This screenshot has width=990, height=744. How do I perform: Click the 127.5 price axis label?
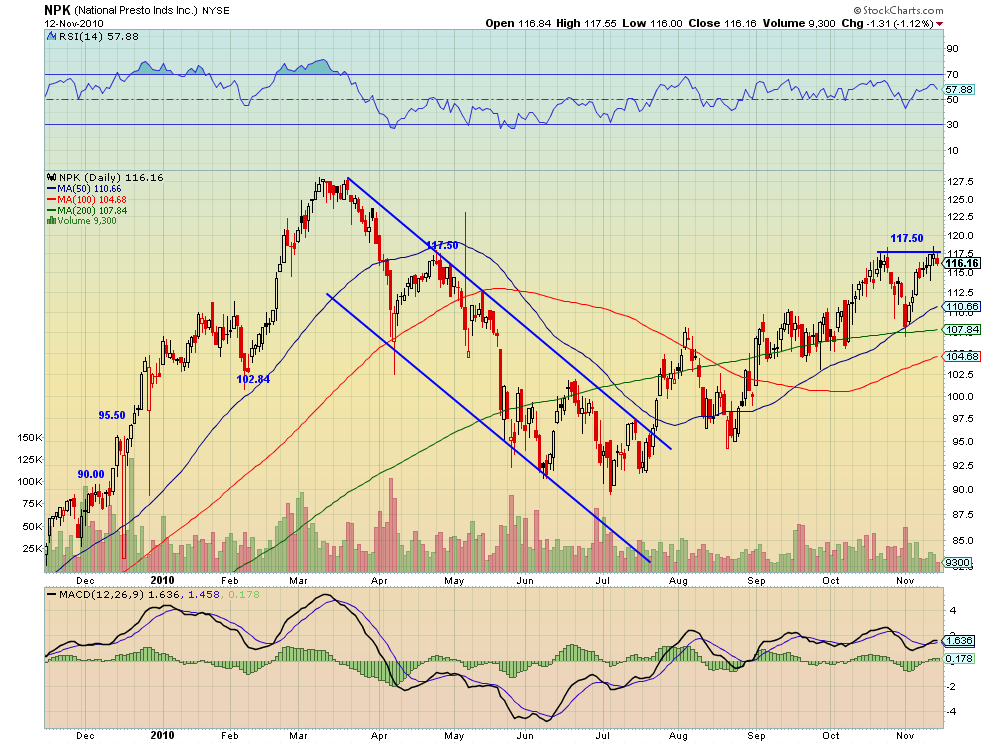(960, 182)
